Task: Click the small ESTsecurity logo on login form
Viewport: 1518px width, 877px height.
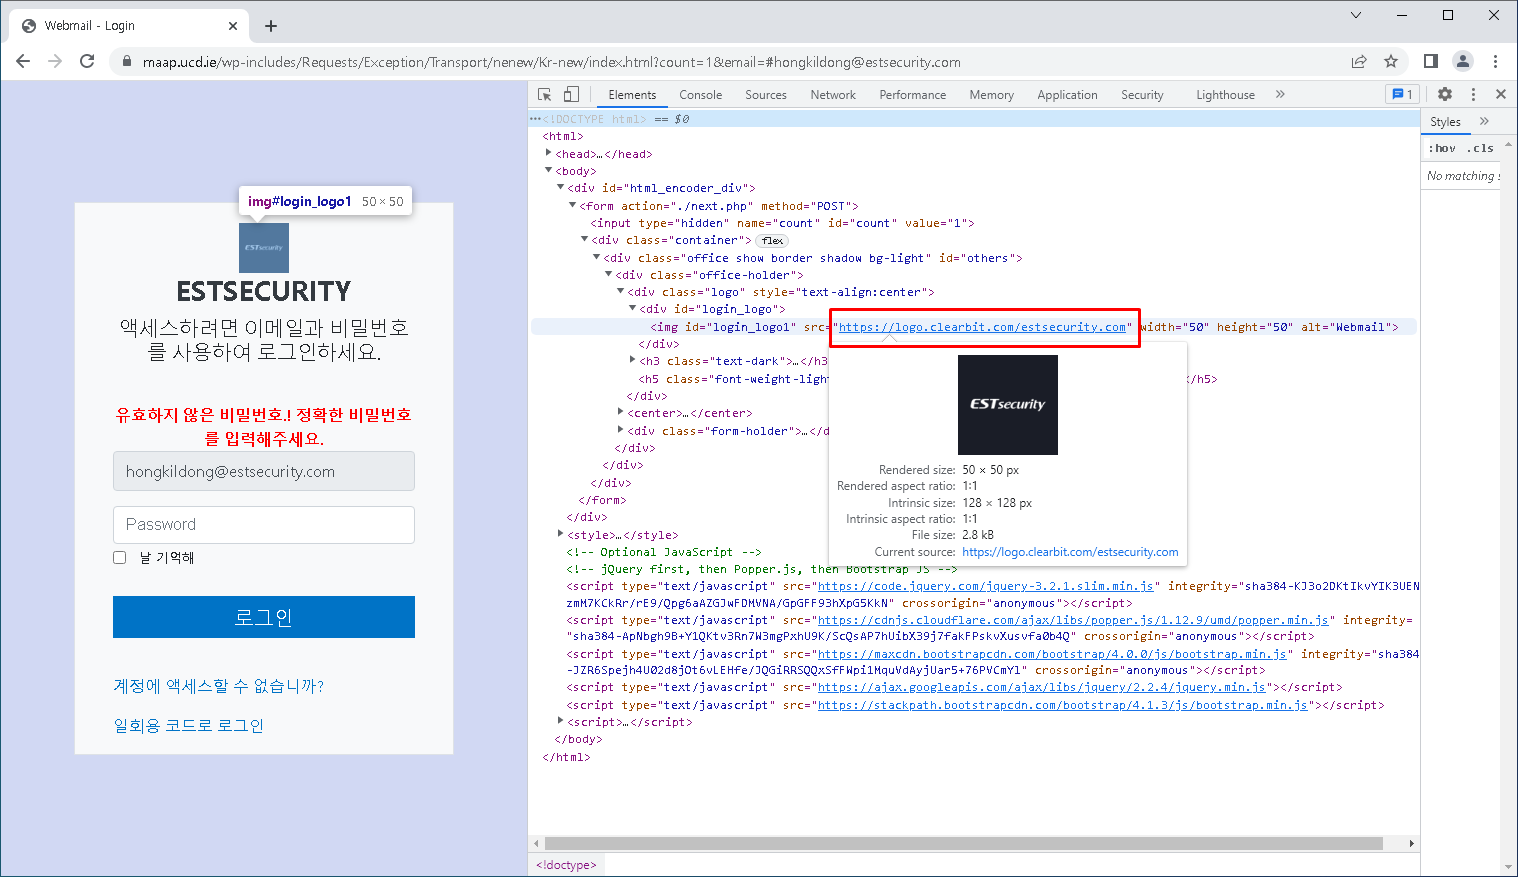Action: [x=264, y=248]
